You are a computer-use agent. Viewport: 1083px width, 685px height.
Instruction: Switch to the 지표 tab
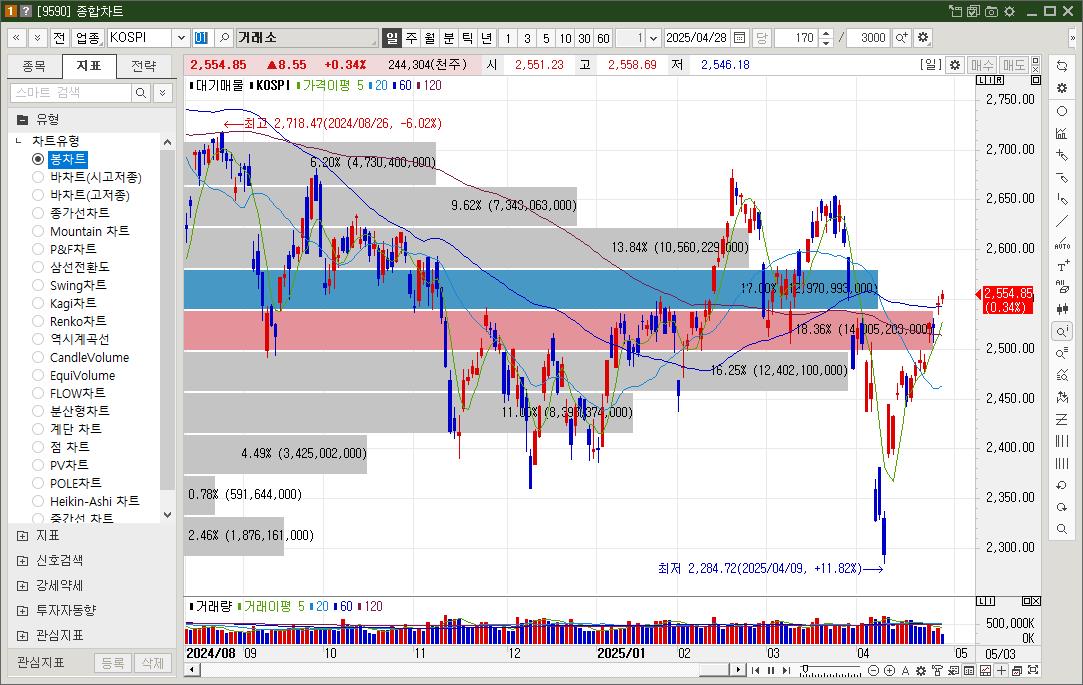[x=88, y=66]
